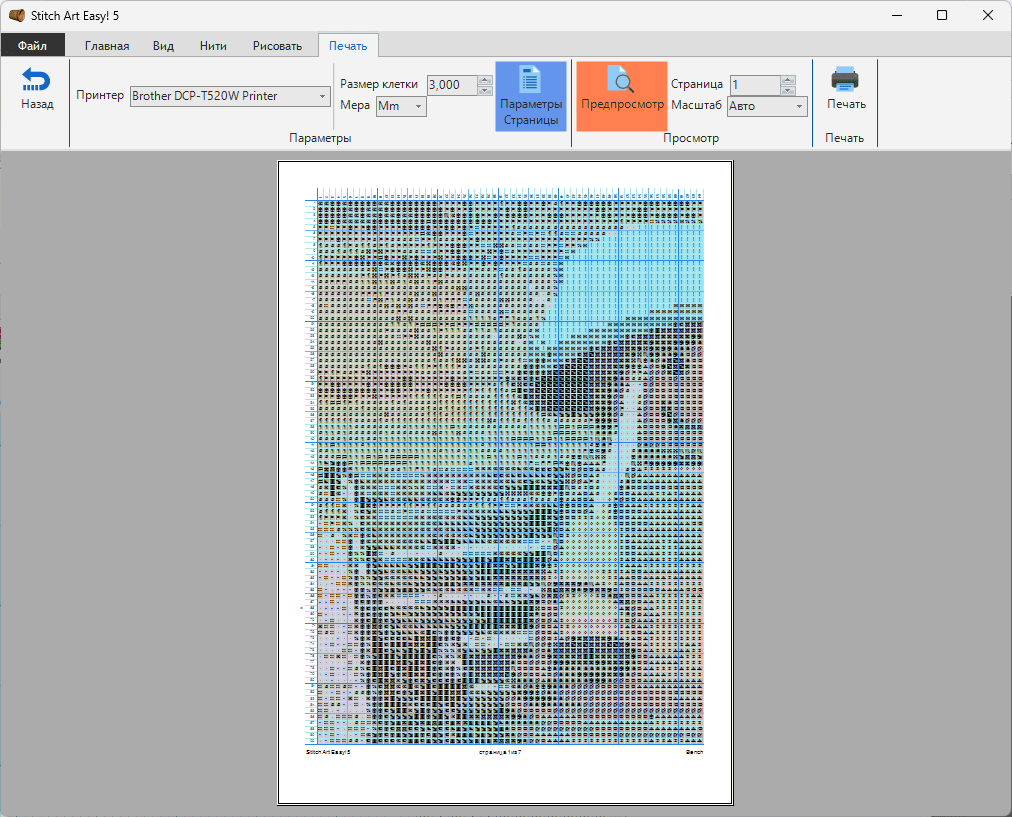
Task: Click the Страница number field
Action: (x=755, y=85)
